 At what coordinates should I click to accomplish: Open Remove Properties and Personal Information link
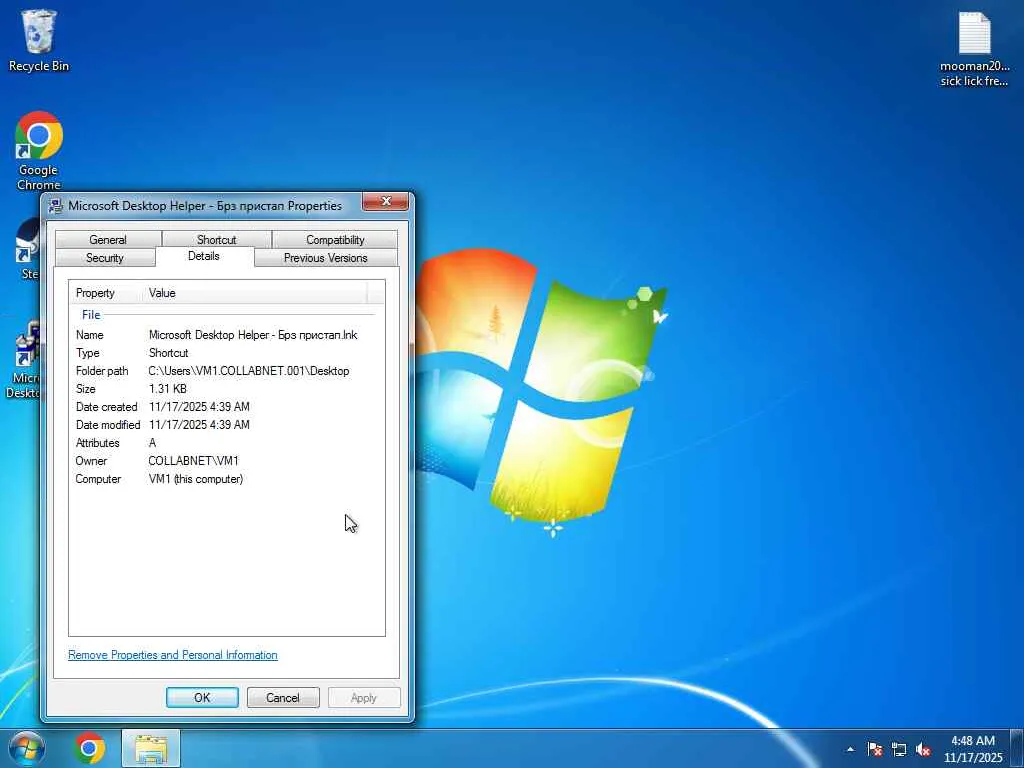pos(173,655)
